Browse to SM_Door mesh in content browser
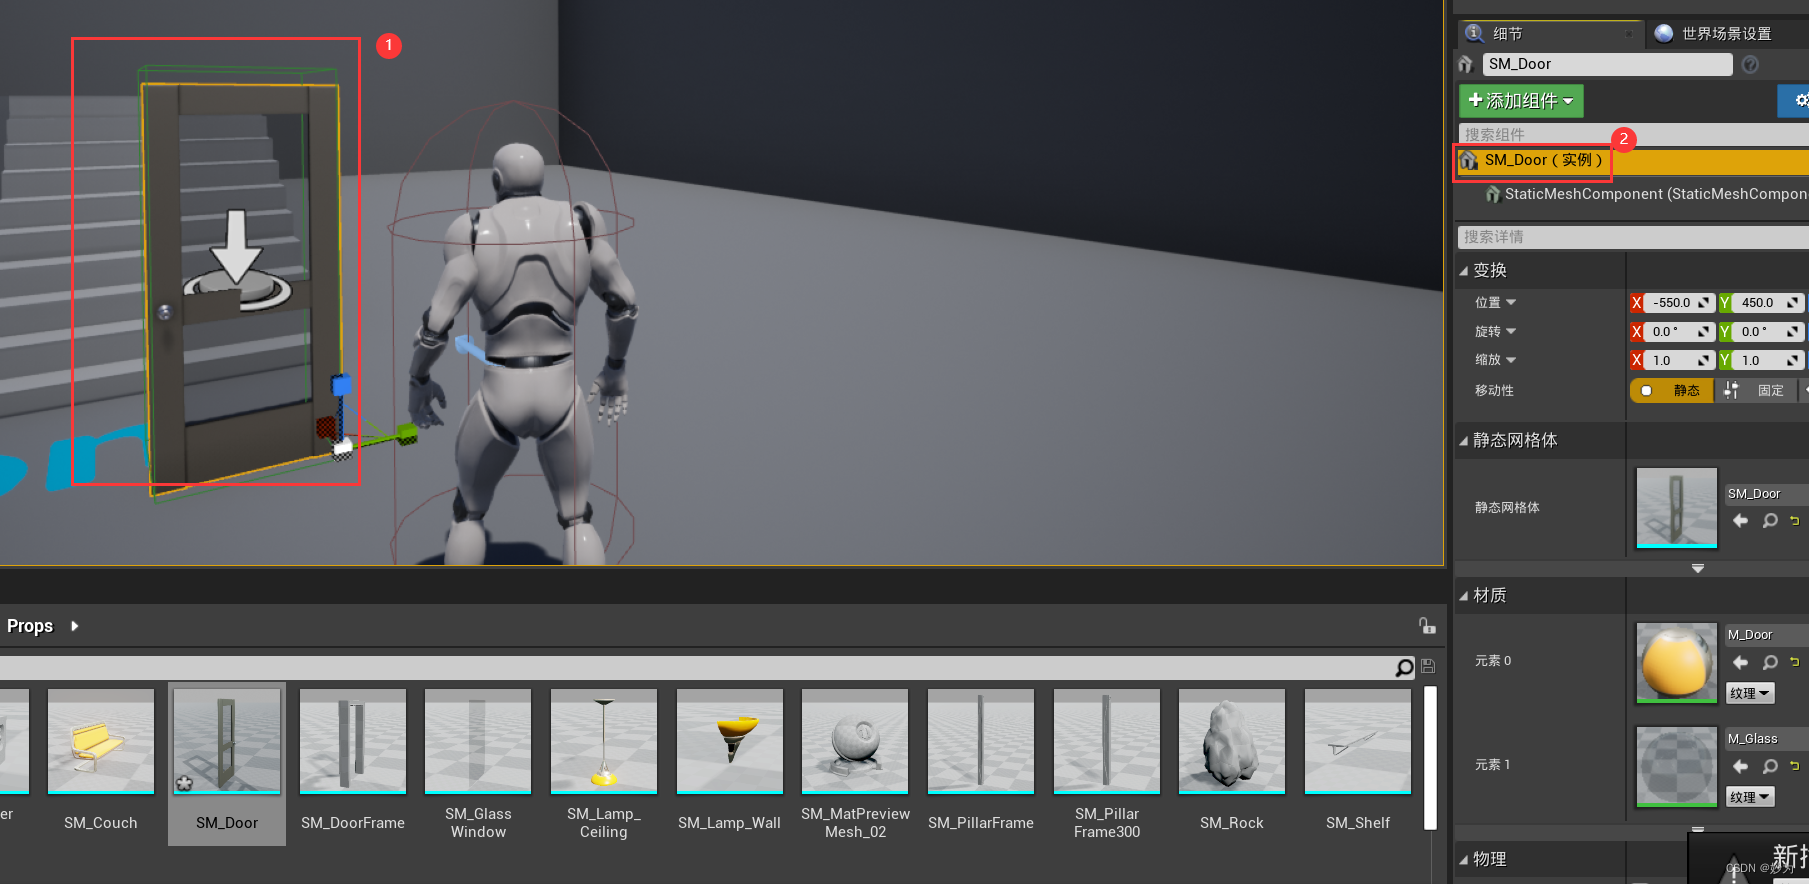The height and width of the screenshot is (884, 1809). coord(1770,521)
